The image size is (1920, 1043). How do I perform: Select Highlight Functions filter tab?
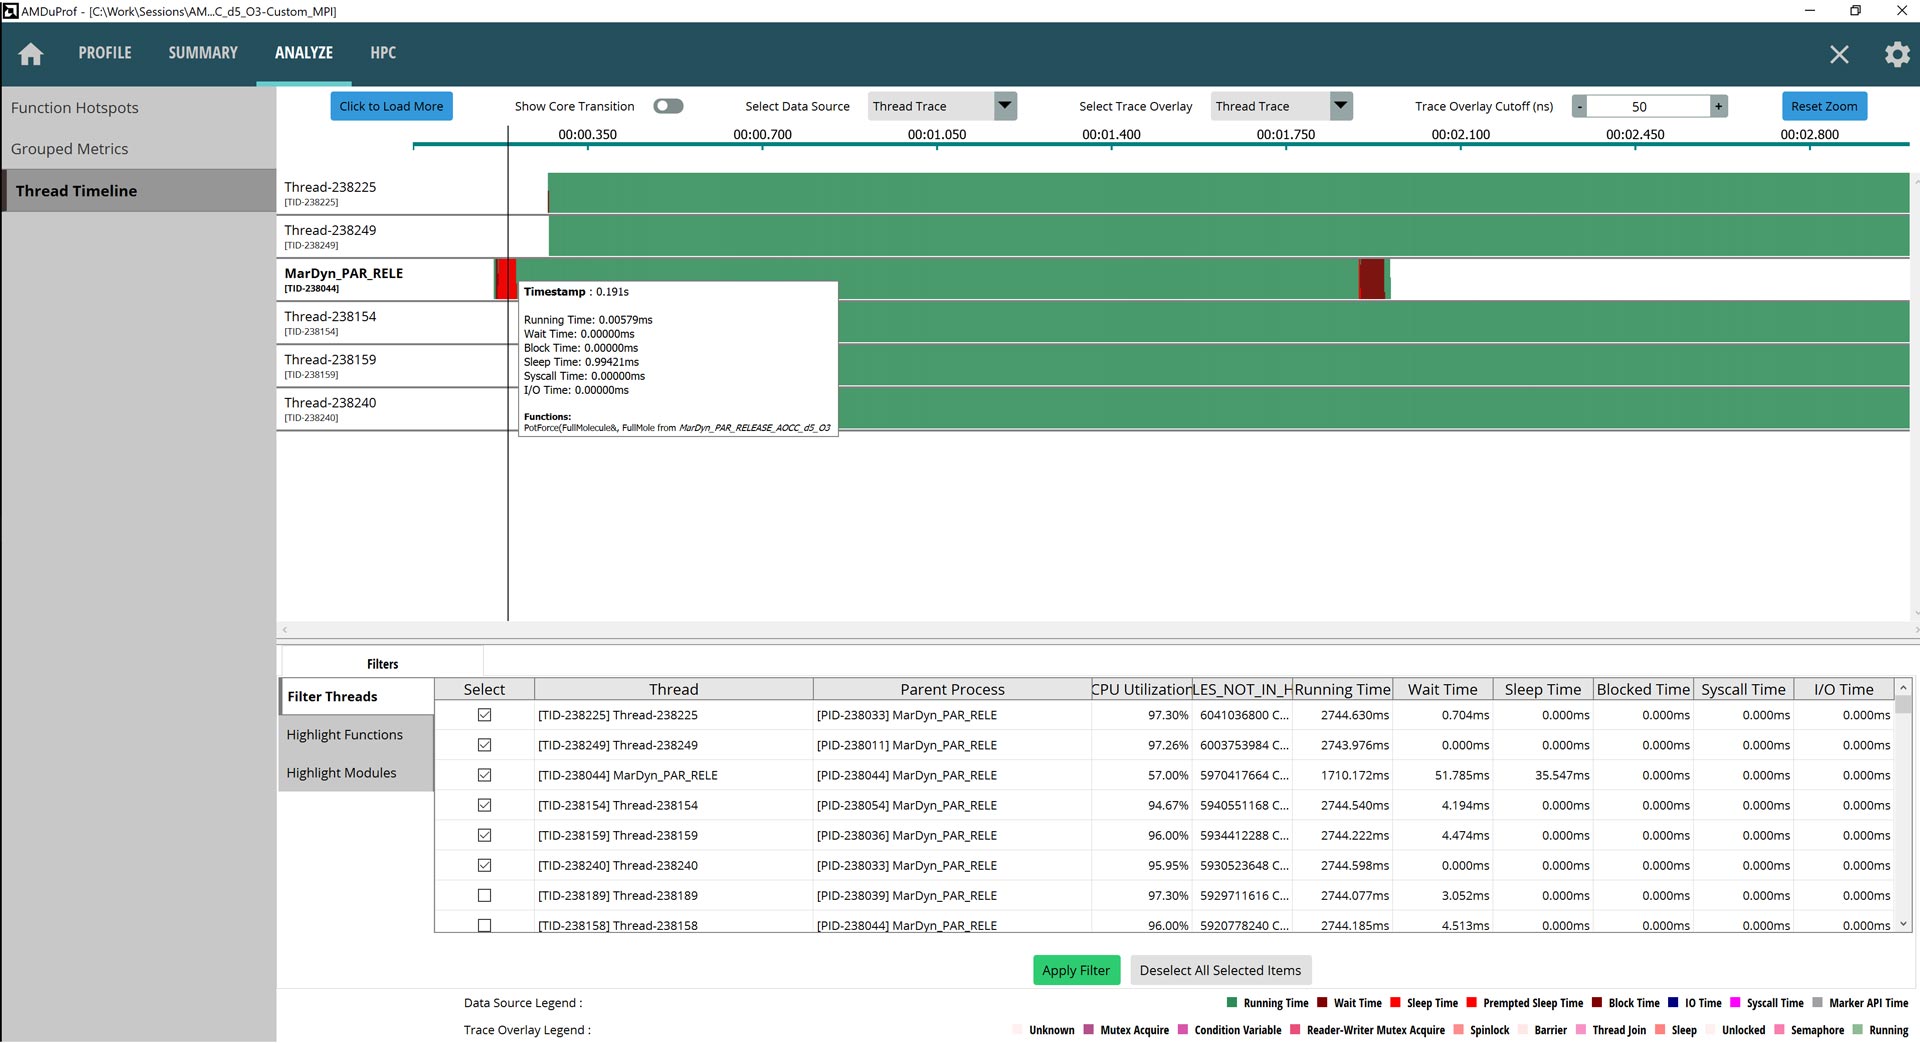[x=356, y=735]
